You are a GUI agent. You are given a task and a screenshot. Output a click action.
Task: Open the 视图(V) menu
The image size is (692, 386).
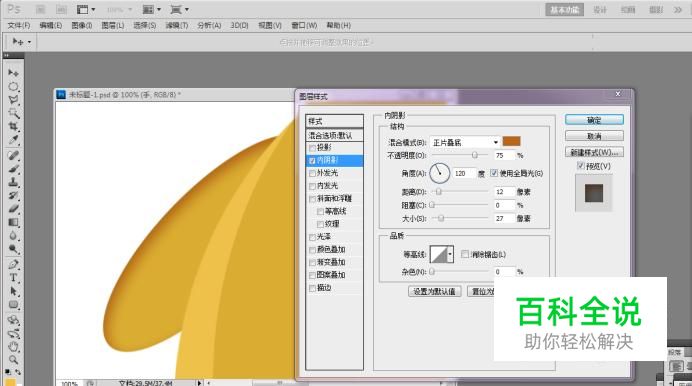point(270,26)
